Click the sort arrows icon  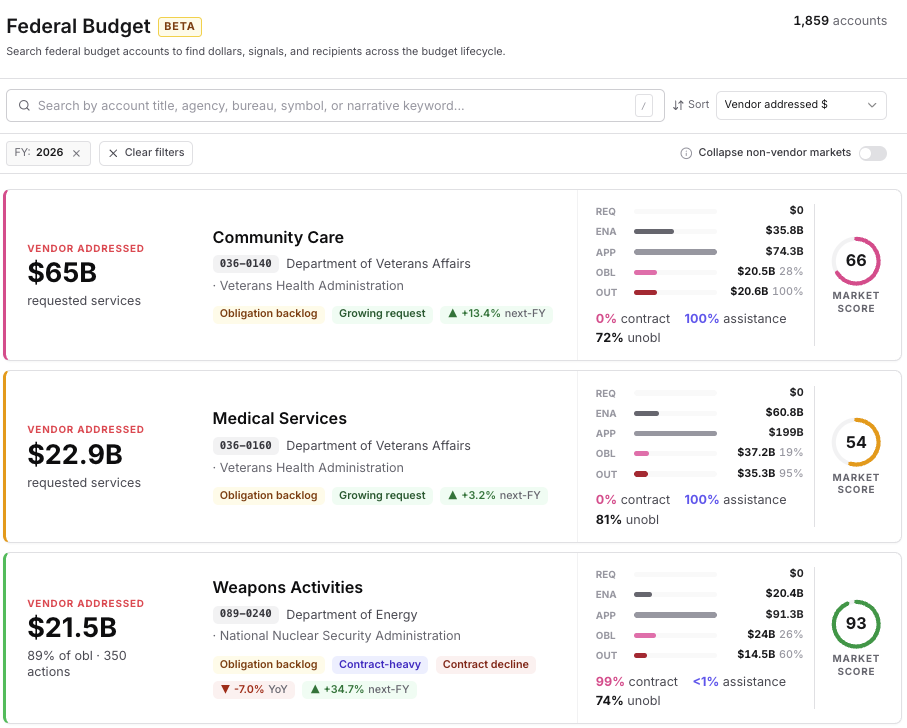click(x=678, y=105)
